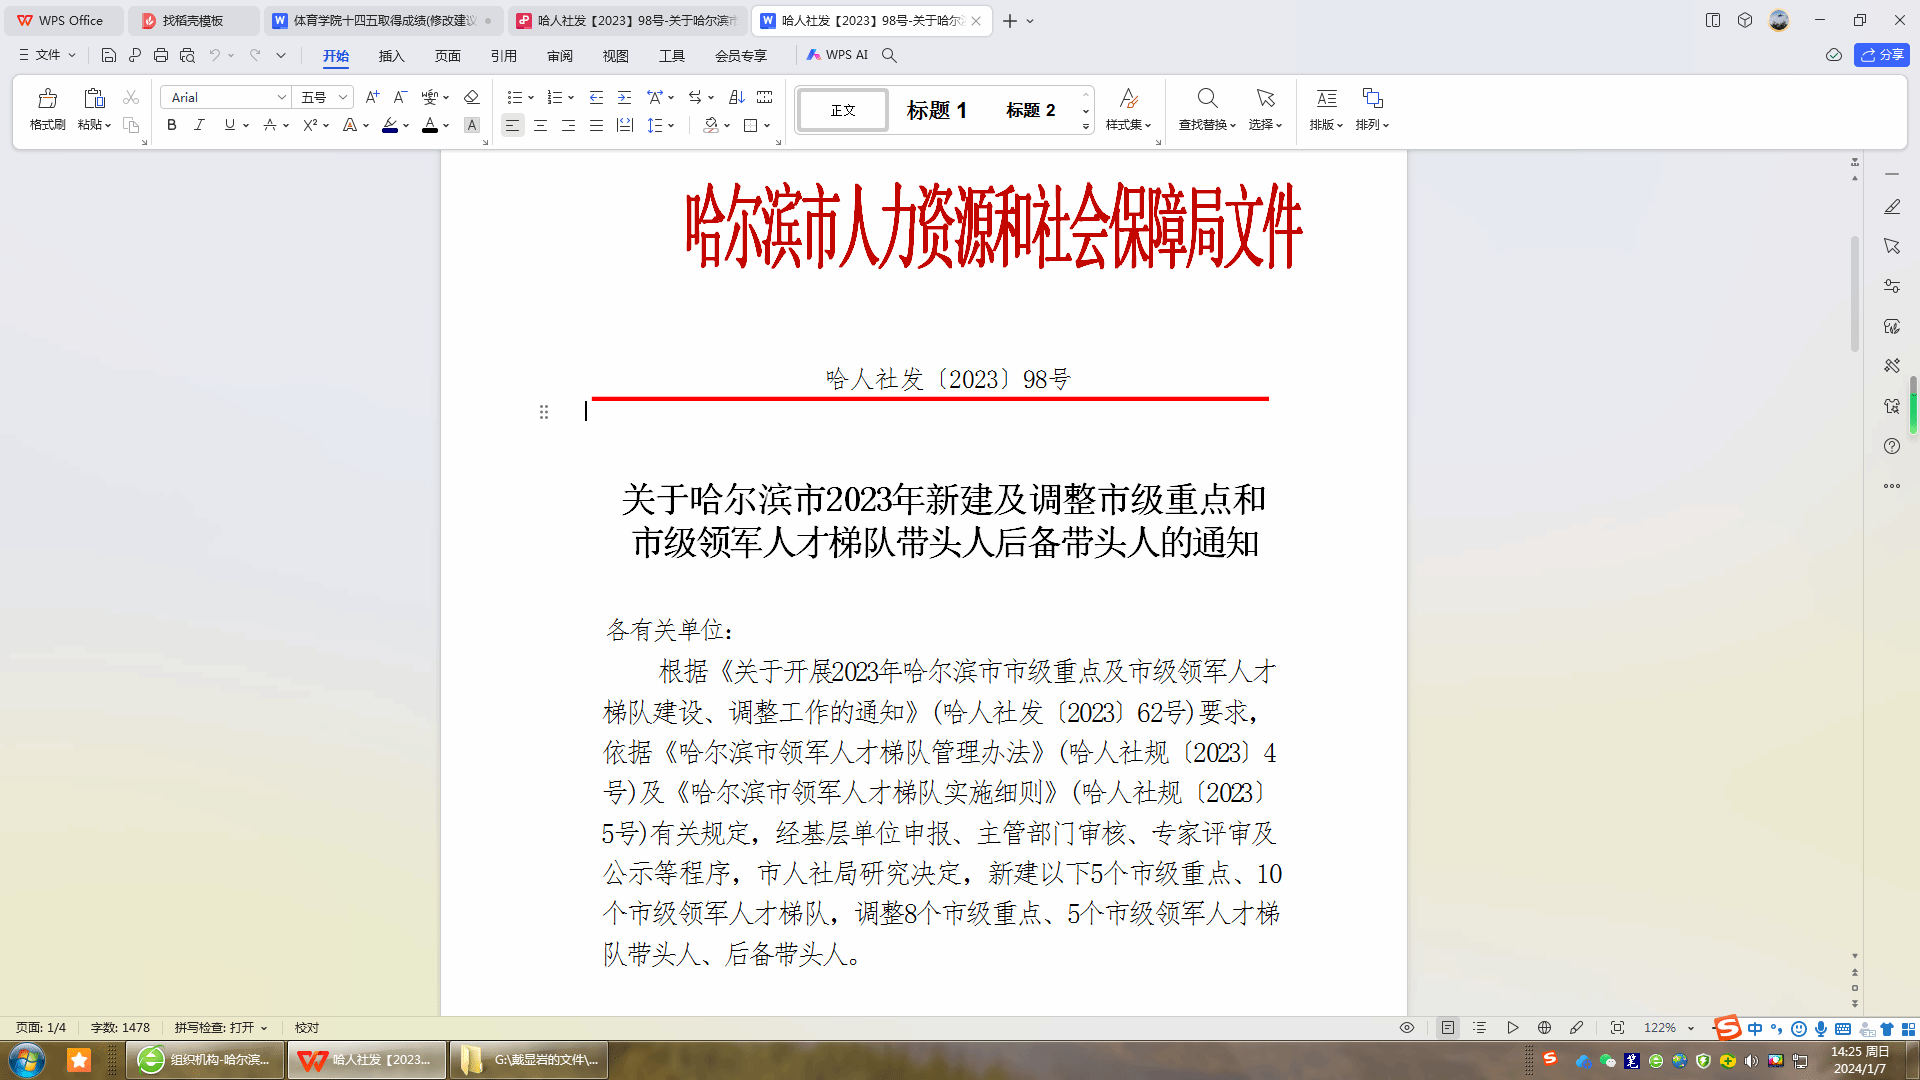The image size is (1920, 1080).
Task: Click the vertical scrollbar of the document
Action: click(1855, 294)
